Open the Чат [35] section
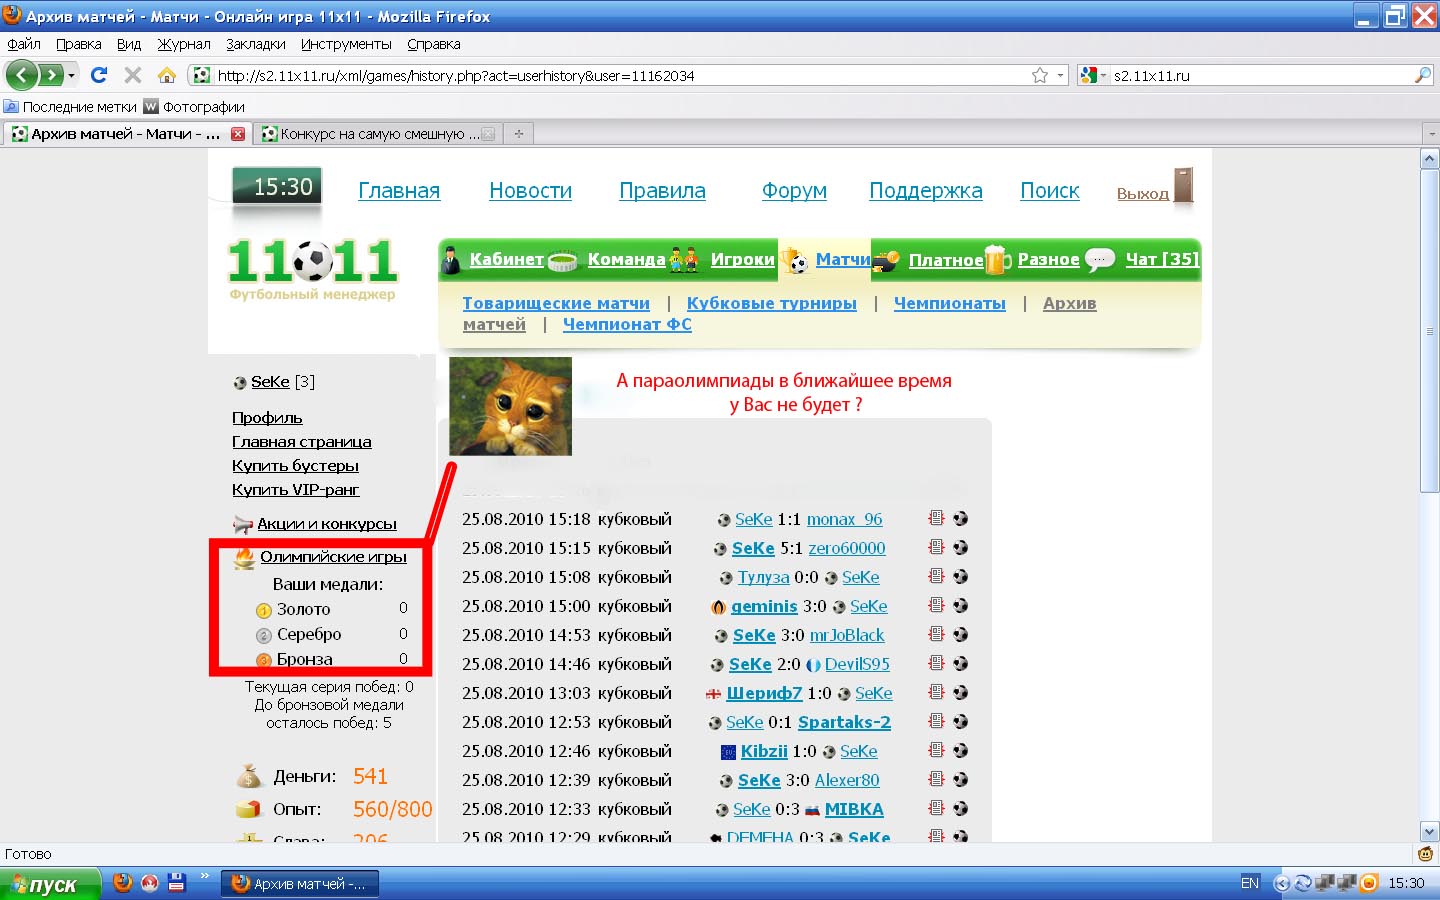This screenshot has height=900, width=1440. click(1161, 259)
